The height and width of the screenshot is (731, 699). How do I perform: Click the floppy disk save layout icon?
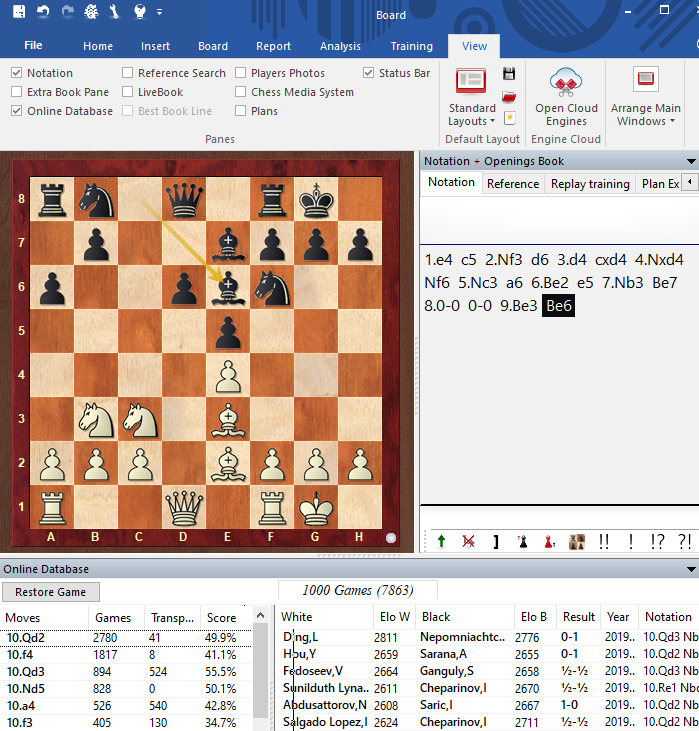509,74
